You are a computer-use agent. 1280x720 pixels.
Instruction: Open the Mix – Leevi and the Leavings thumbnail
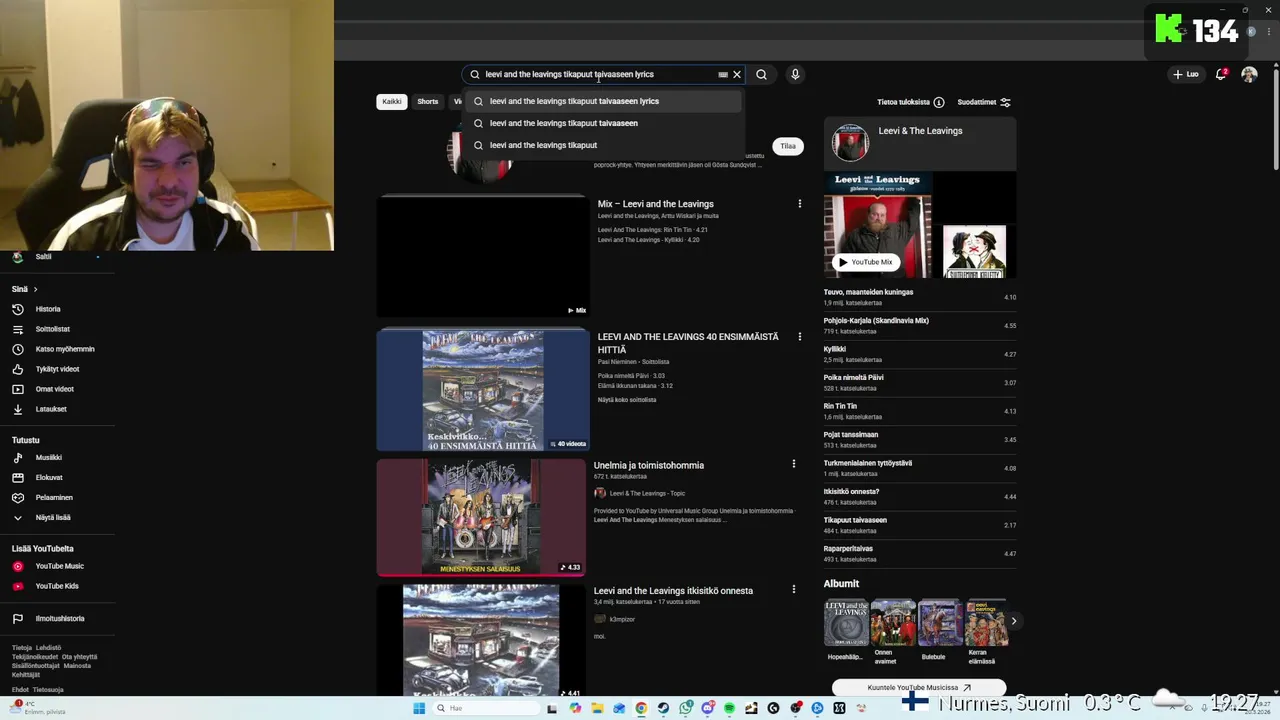[482, 257]
